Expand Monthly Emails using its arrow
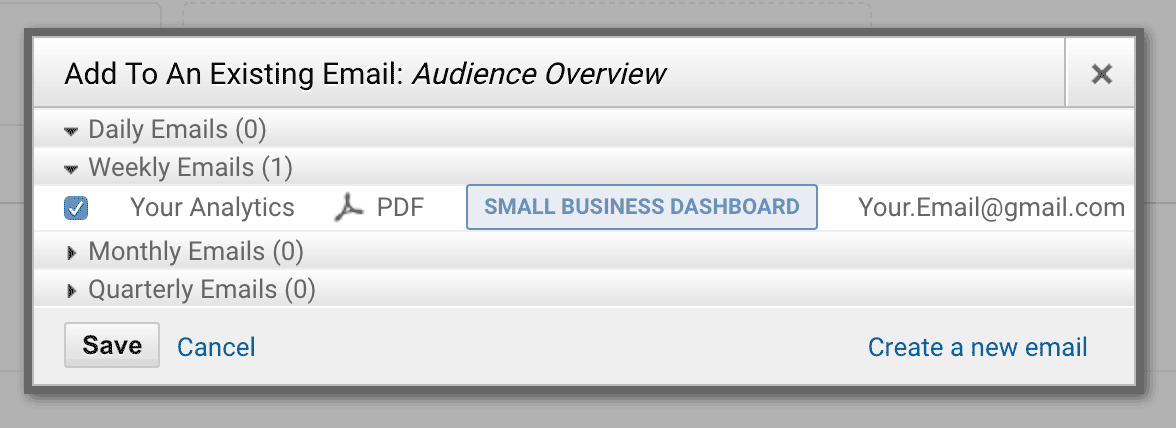 72,253
